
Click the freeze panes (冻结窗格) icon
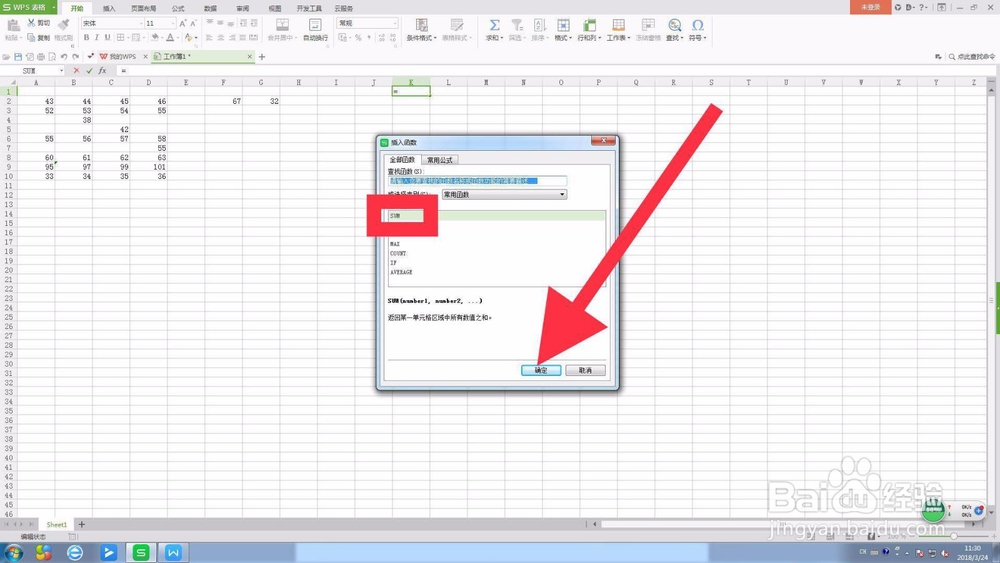coord(648,25)
